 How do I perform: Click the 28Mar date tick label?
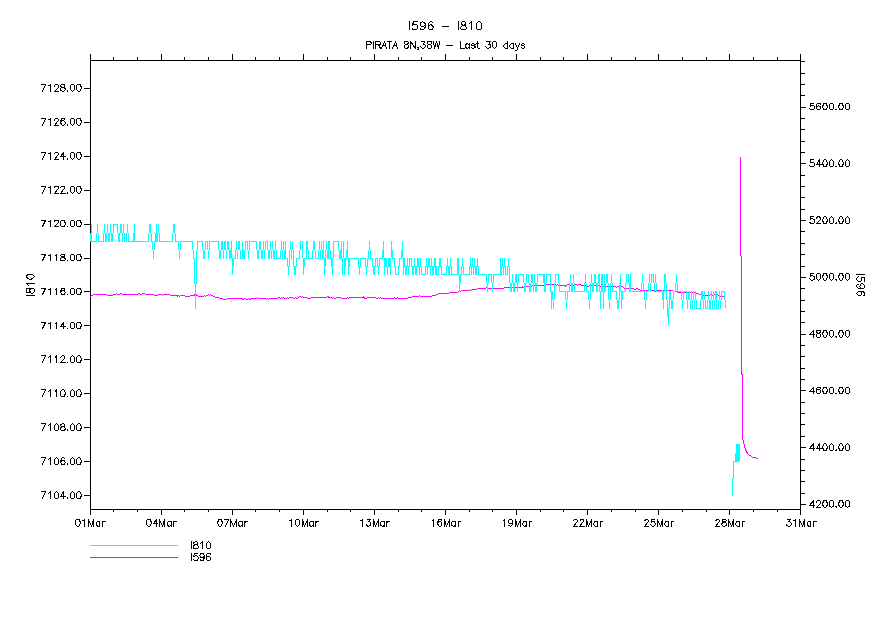[x=730, y=522]
